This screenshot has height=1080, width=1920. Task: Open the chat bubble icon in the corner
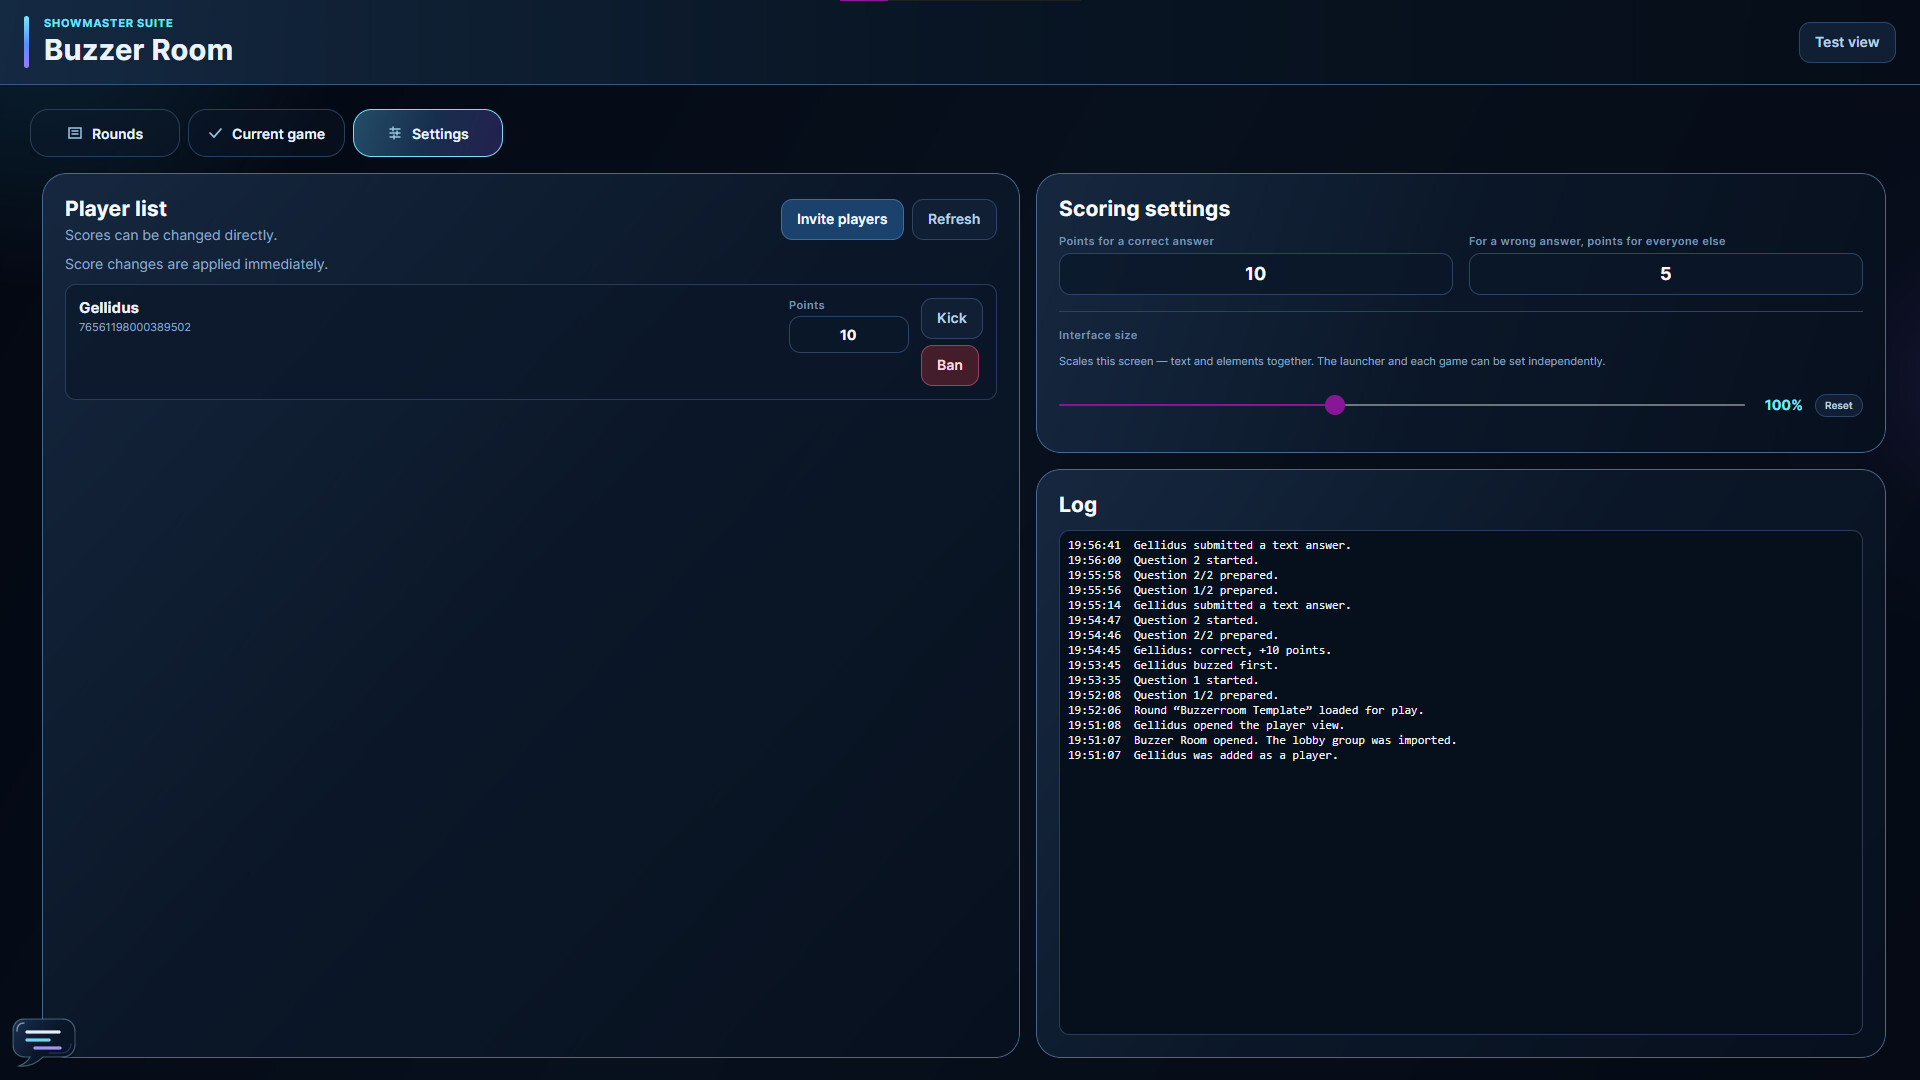[43, 1041]
